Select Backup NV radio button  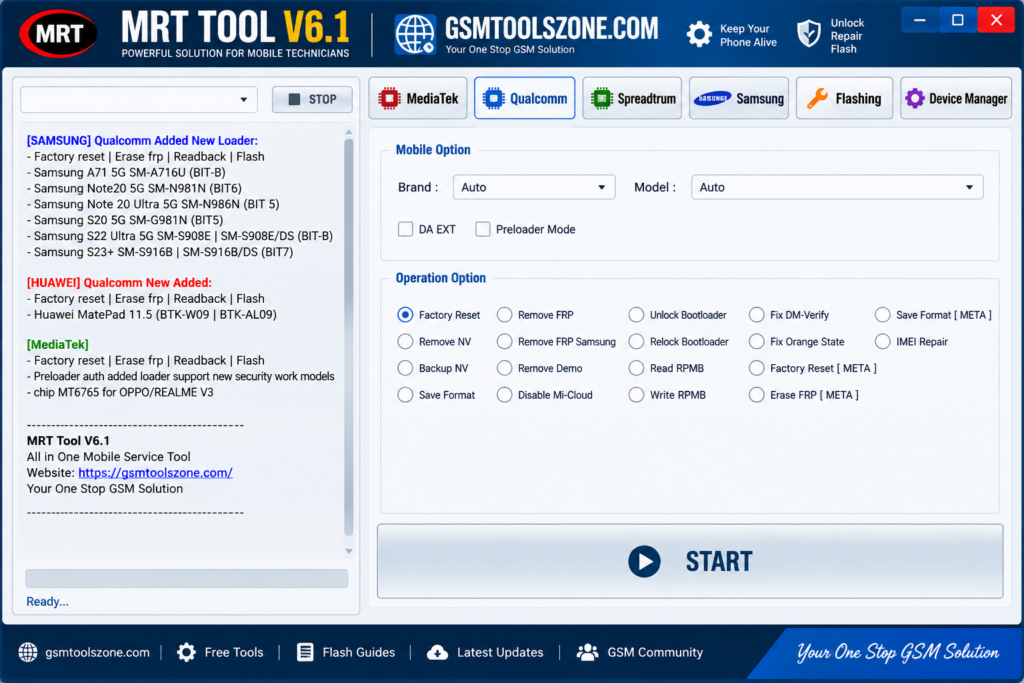click(x=406, y=368)
